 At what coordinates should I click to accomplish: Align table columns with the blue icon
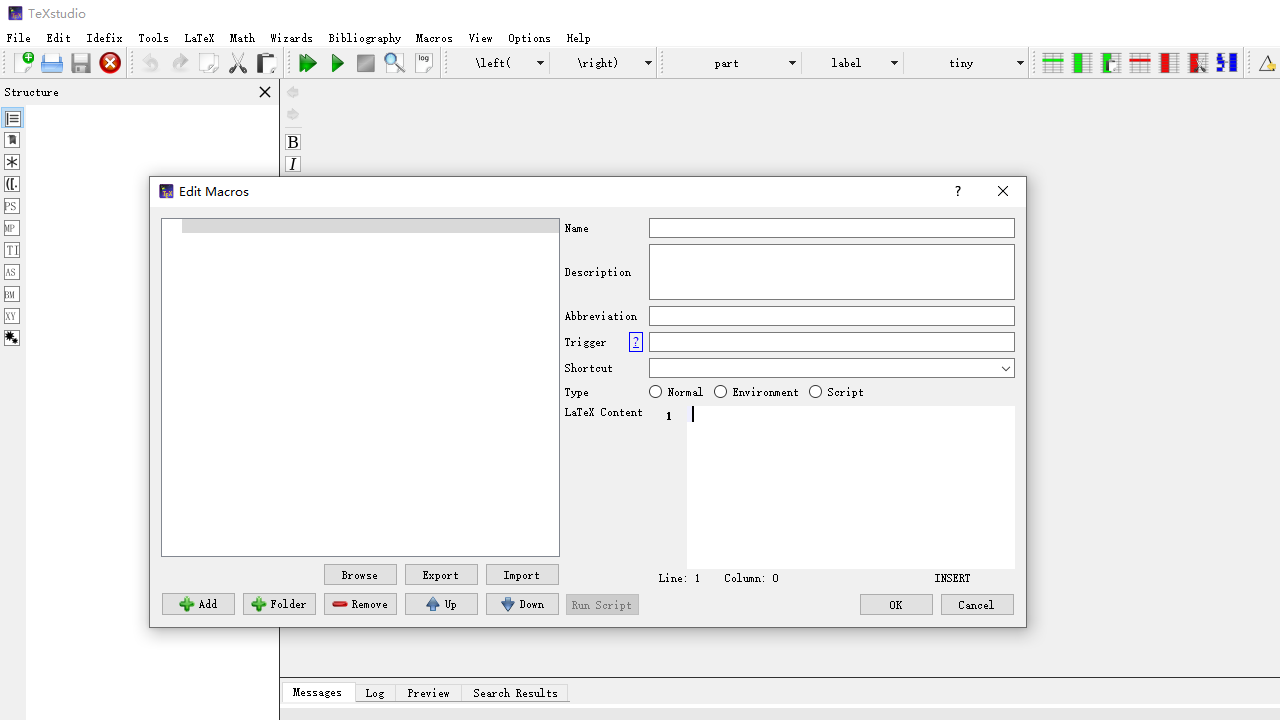[x=1226, y=62]
